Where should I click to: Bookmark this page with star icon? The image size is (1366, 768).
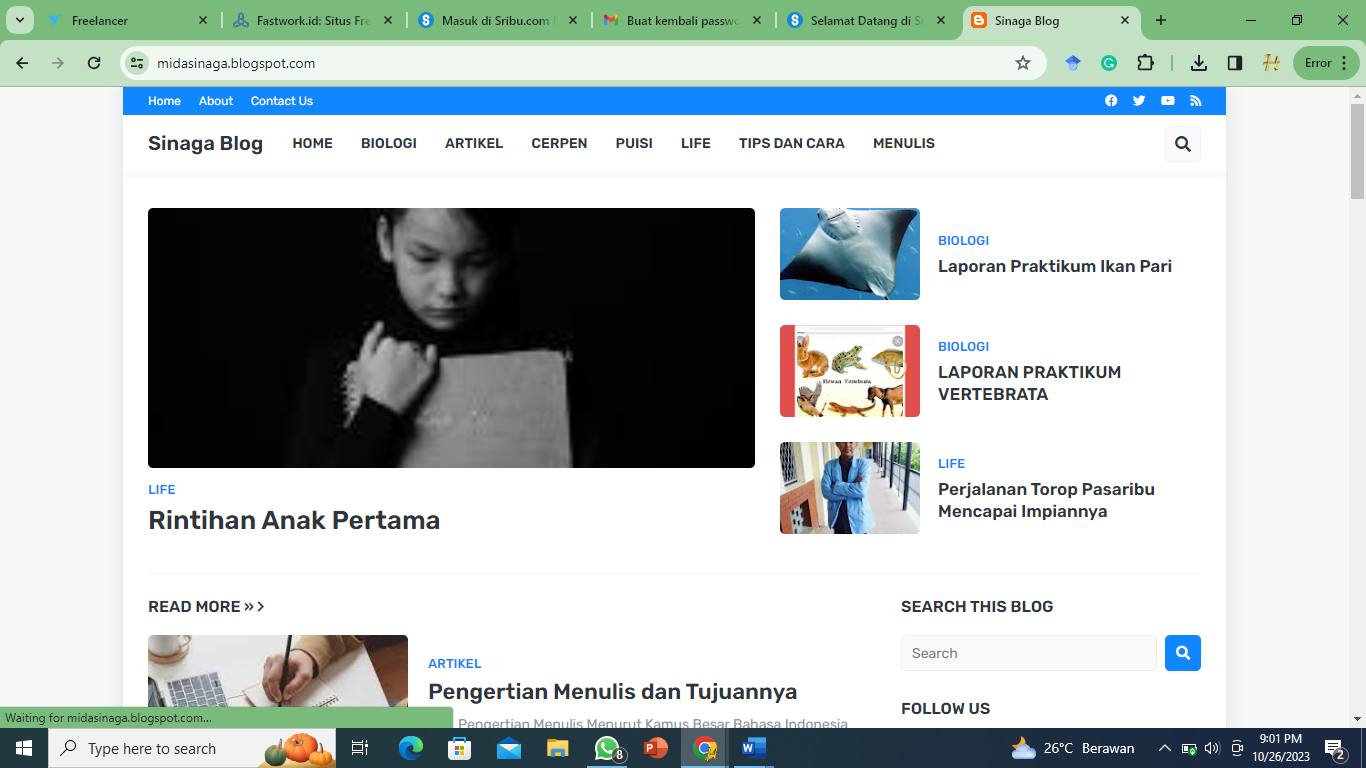pyautogui.click(x=1023, y=63)
